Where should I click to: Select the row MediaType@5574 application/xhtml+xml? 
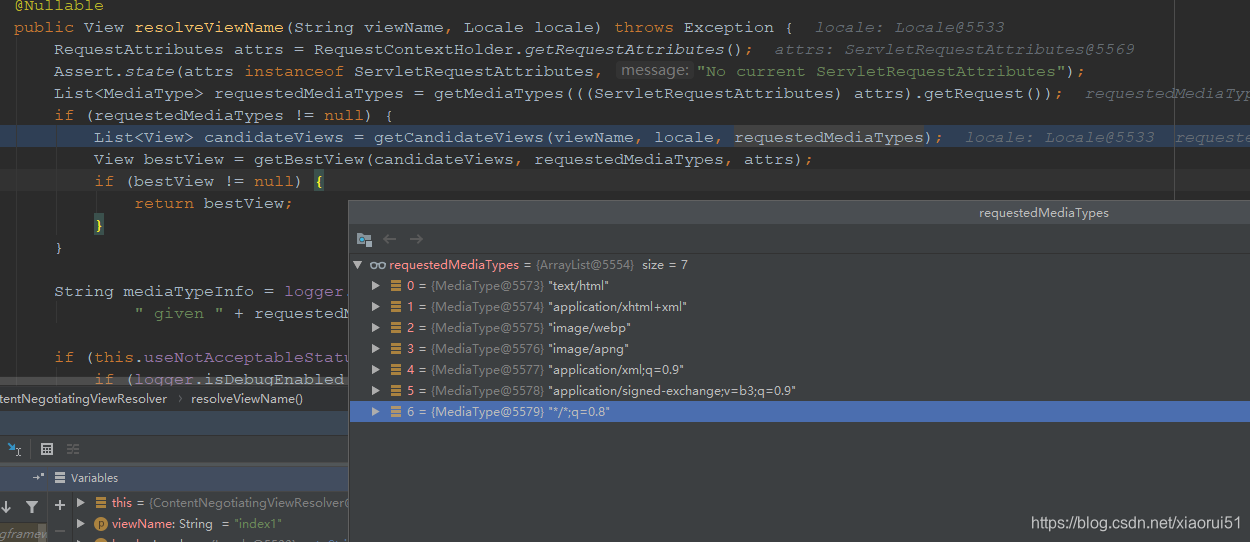(x=800, y=307)
